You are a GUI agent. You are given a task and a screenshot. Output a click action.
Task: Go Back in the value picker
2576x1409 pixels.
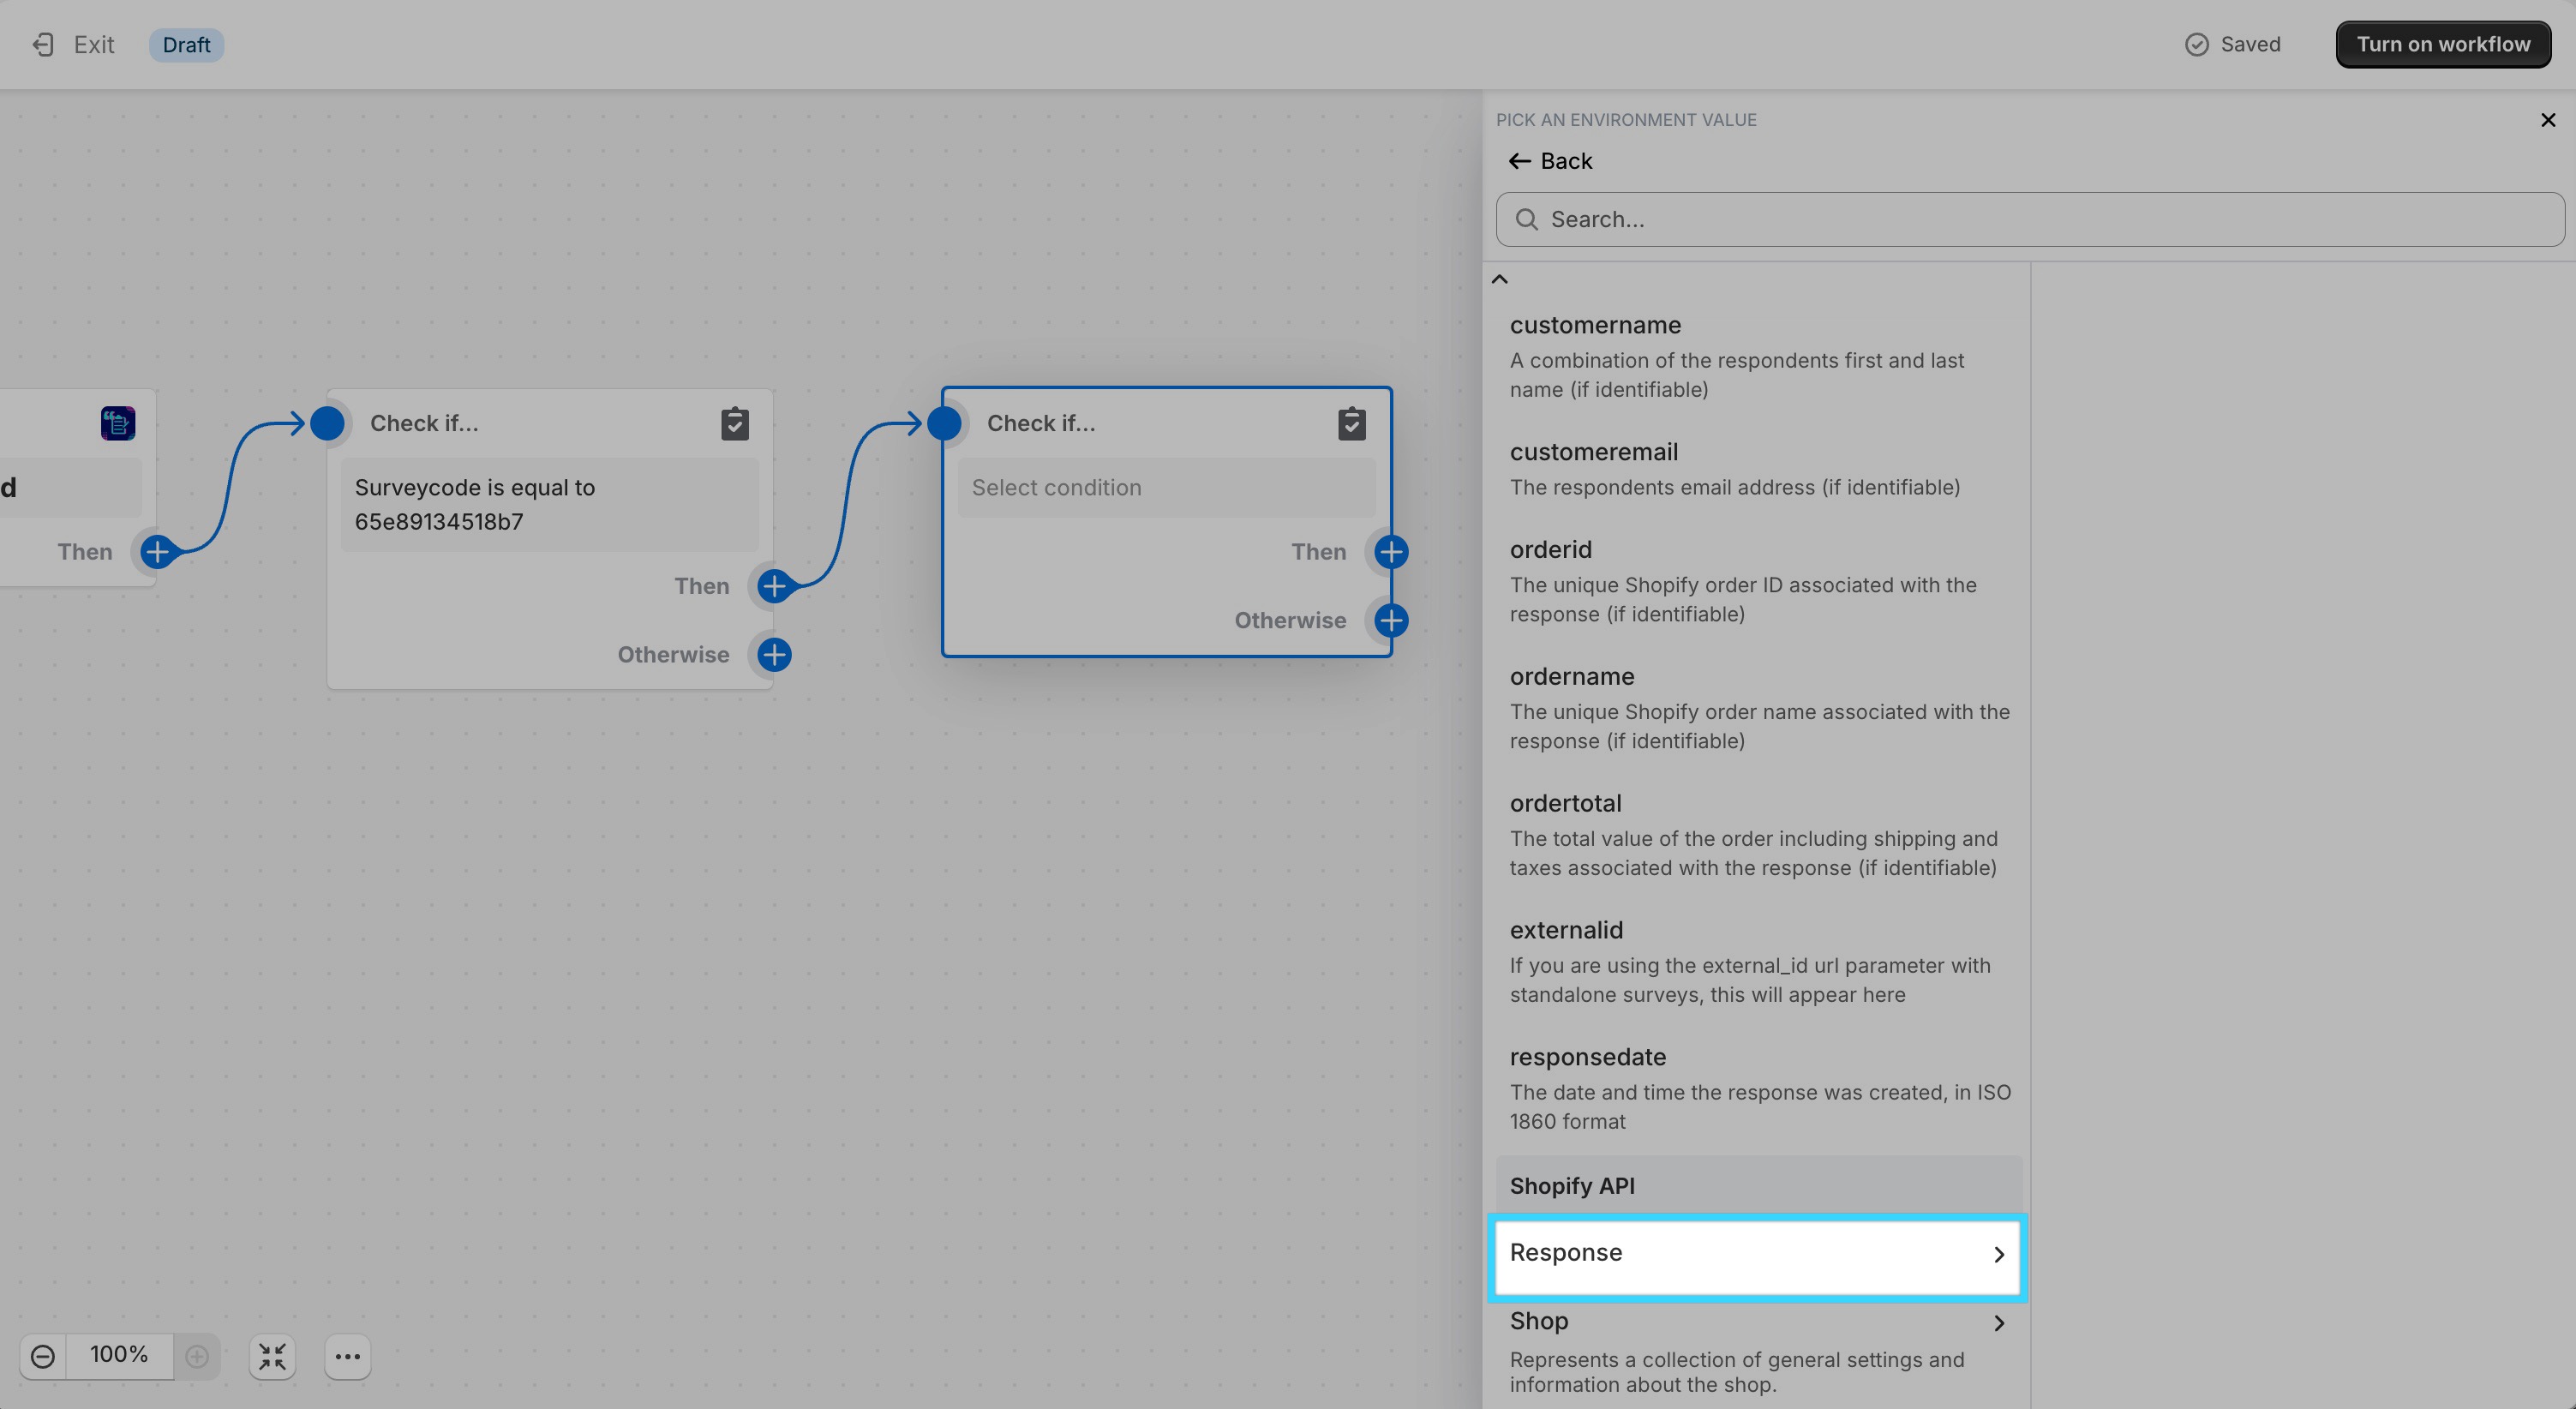pos(1550,161)
